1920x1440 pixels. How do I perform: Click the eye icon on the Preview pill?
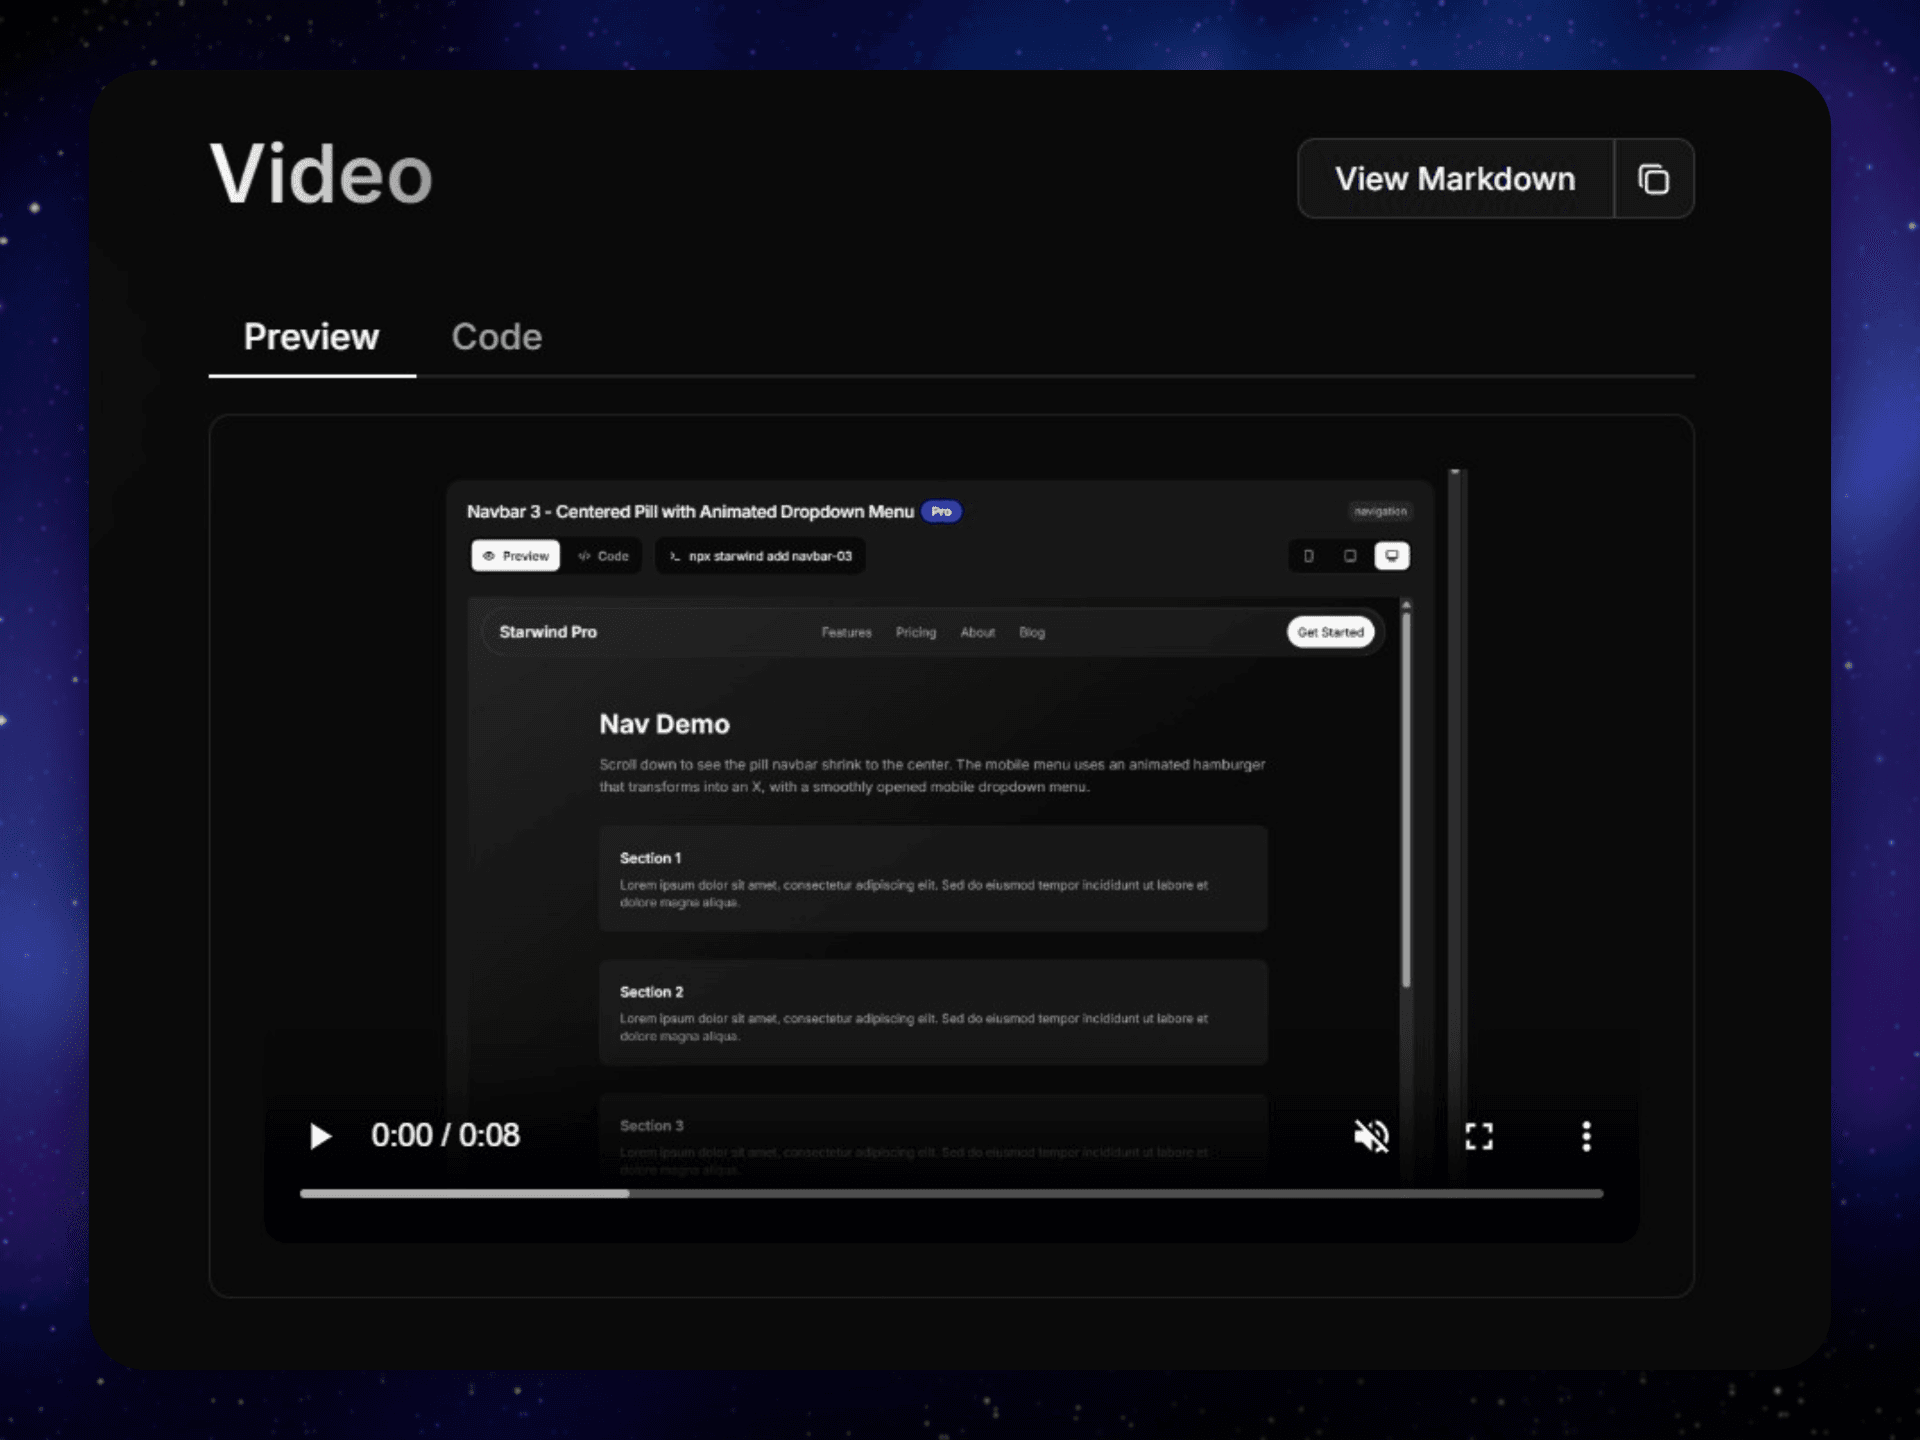pos(489,556)
